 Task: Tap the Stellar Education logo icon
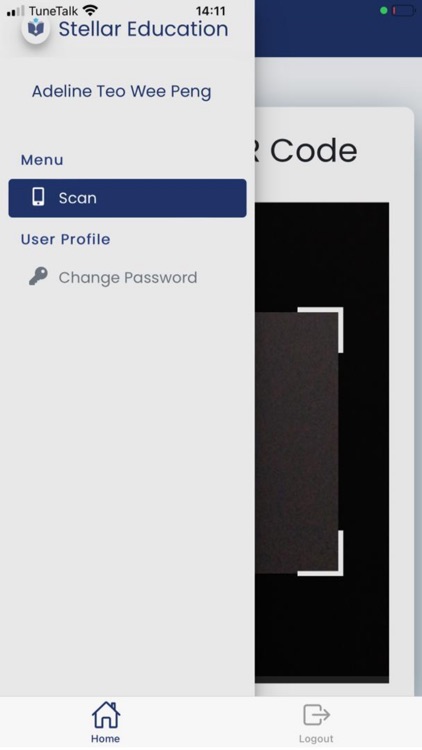(36, 30)
